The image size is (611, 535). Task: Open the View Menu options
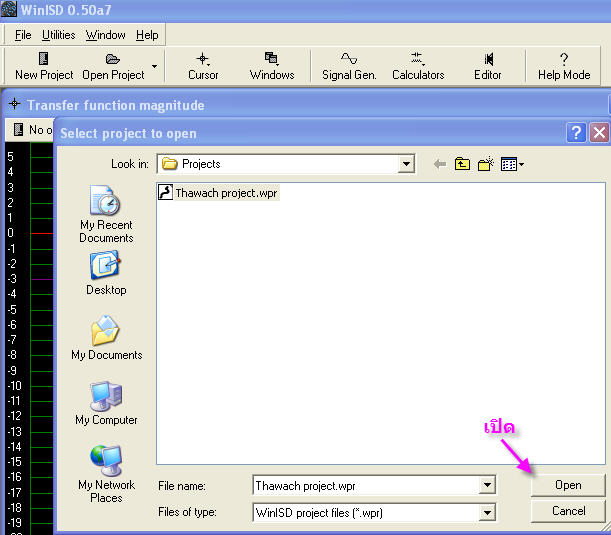point(512,164)
